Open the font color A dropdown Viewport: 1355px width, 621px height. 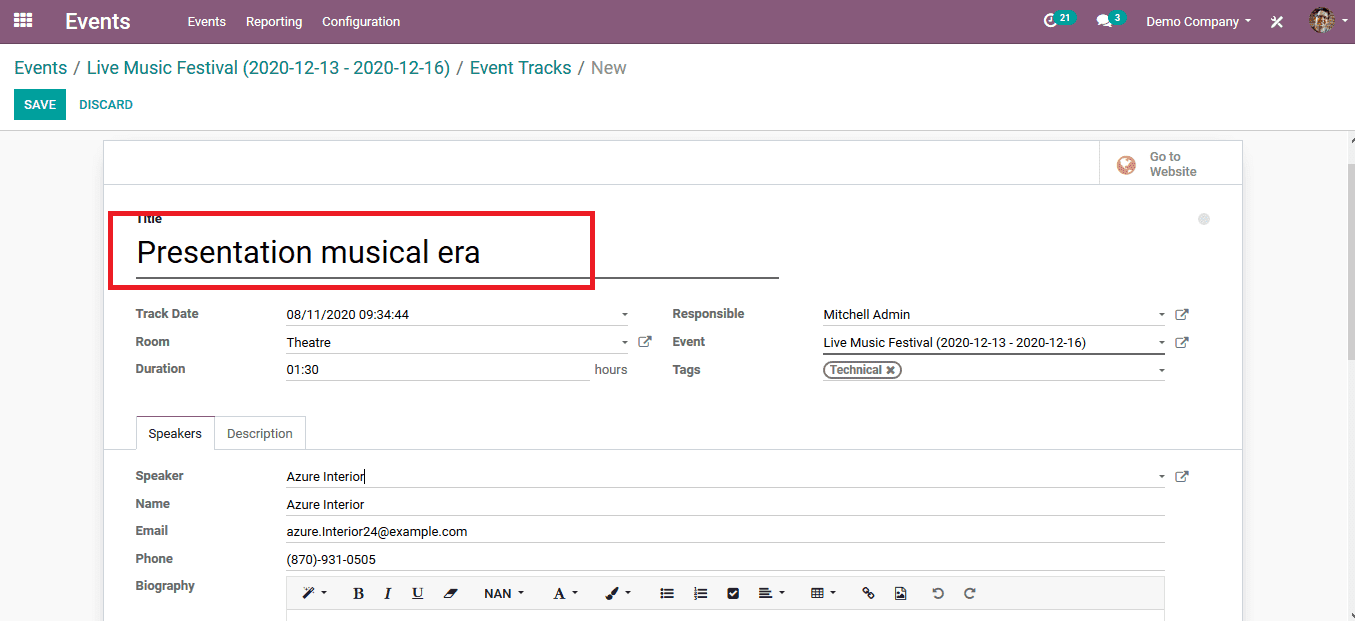566,593
